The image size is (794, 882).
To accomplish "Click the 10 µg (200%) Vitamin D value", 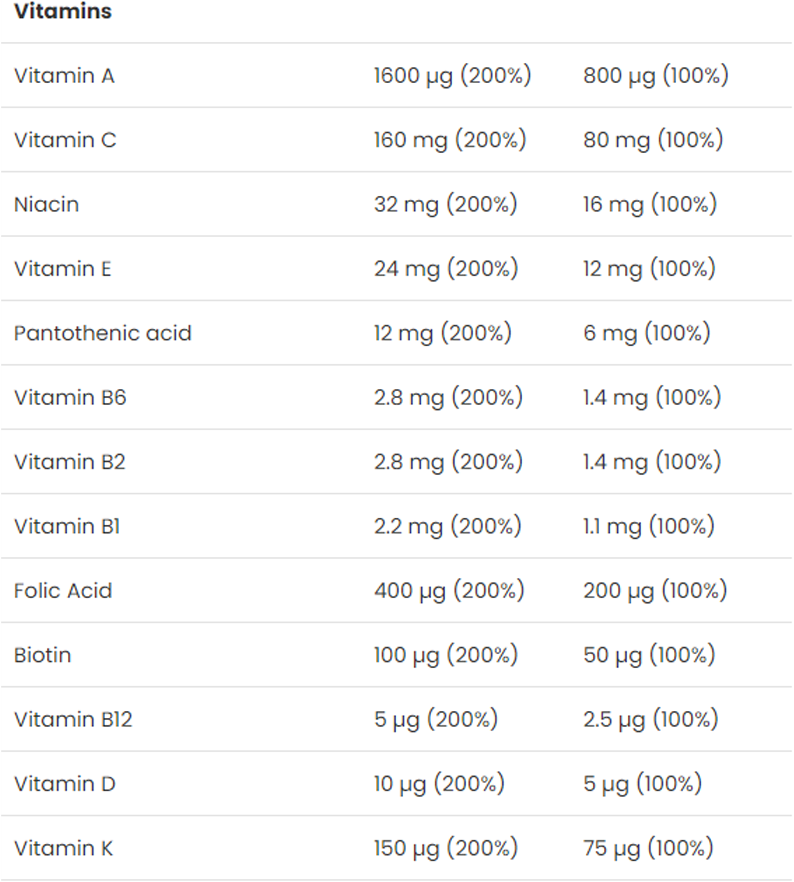I will click(439, 784).
